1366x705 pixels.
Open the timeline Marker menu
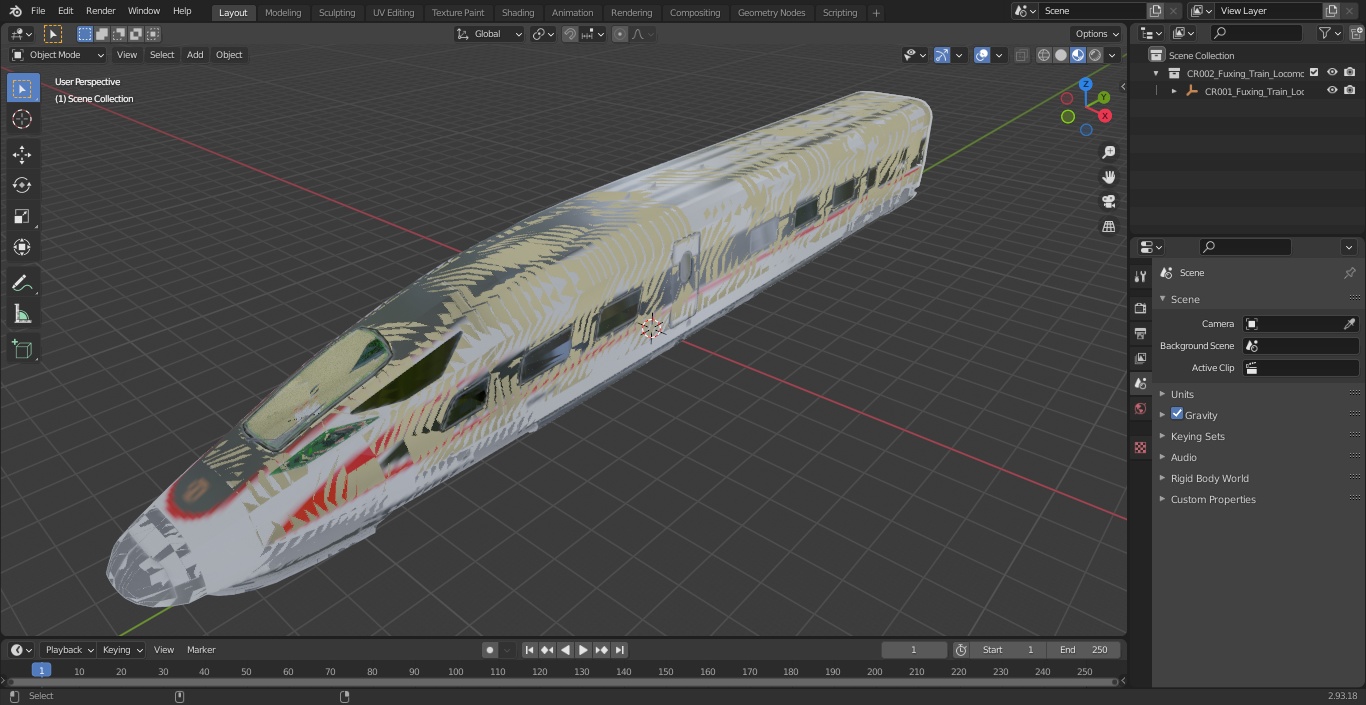pyautogui.click(x=201, y=650)
